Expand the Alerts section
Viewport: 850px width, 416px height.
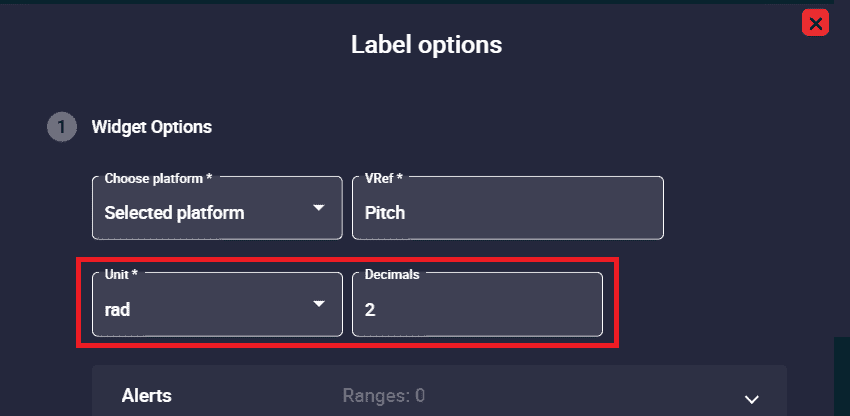[x=439, y=395]
